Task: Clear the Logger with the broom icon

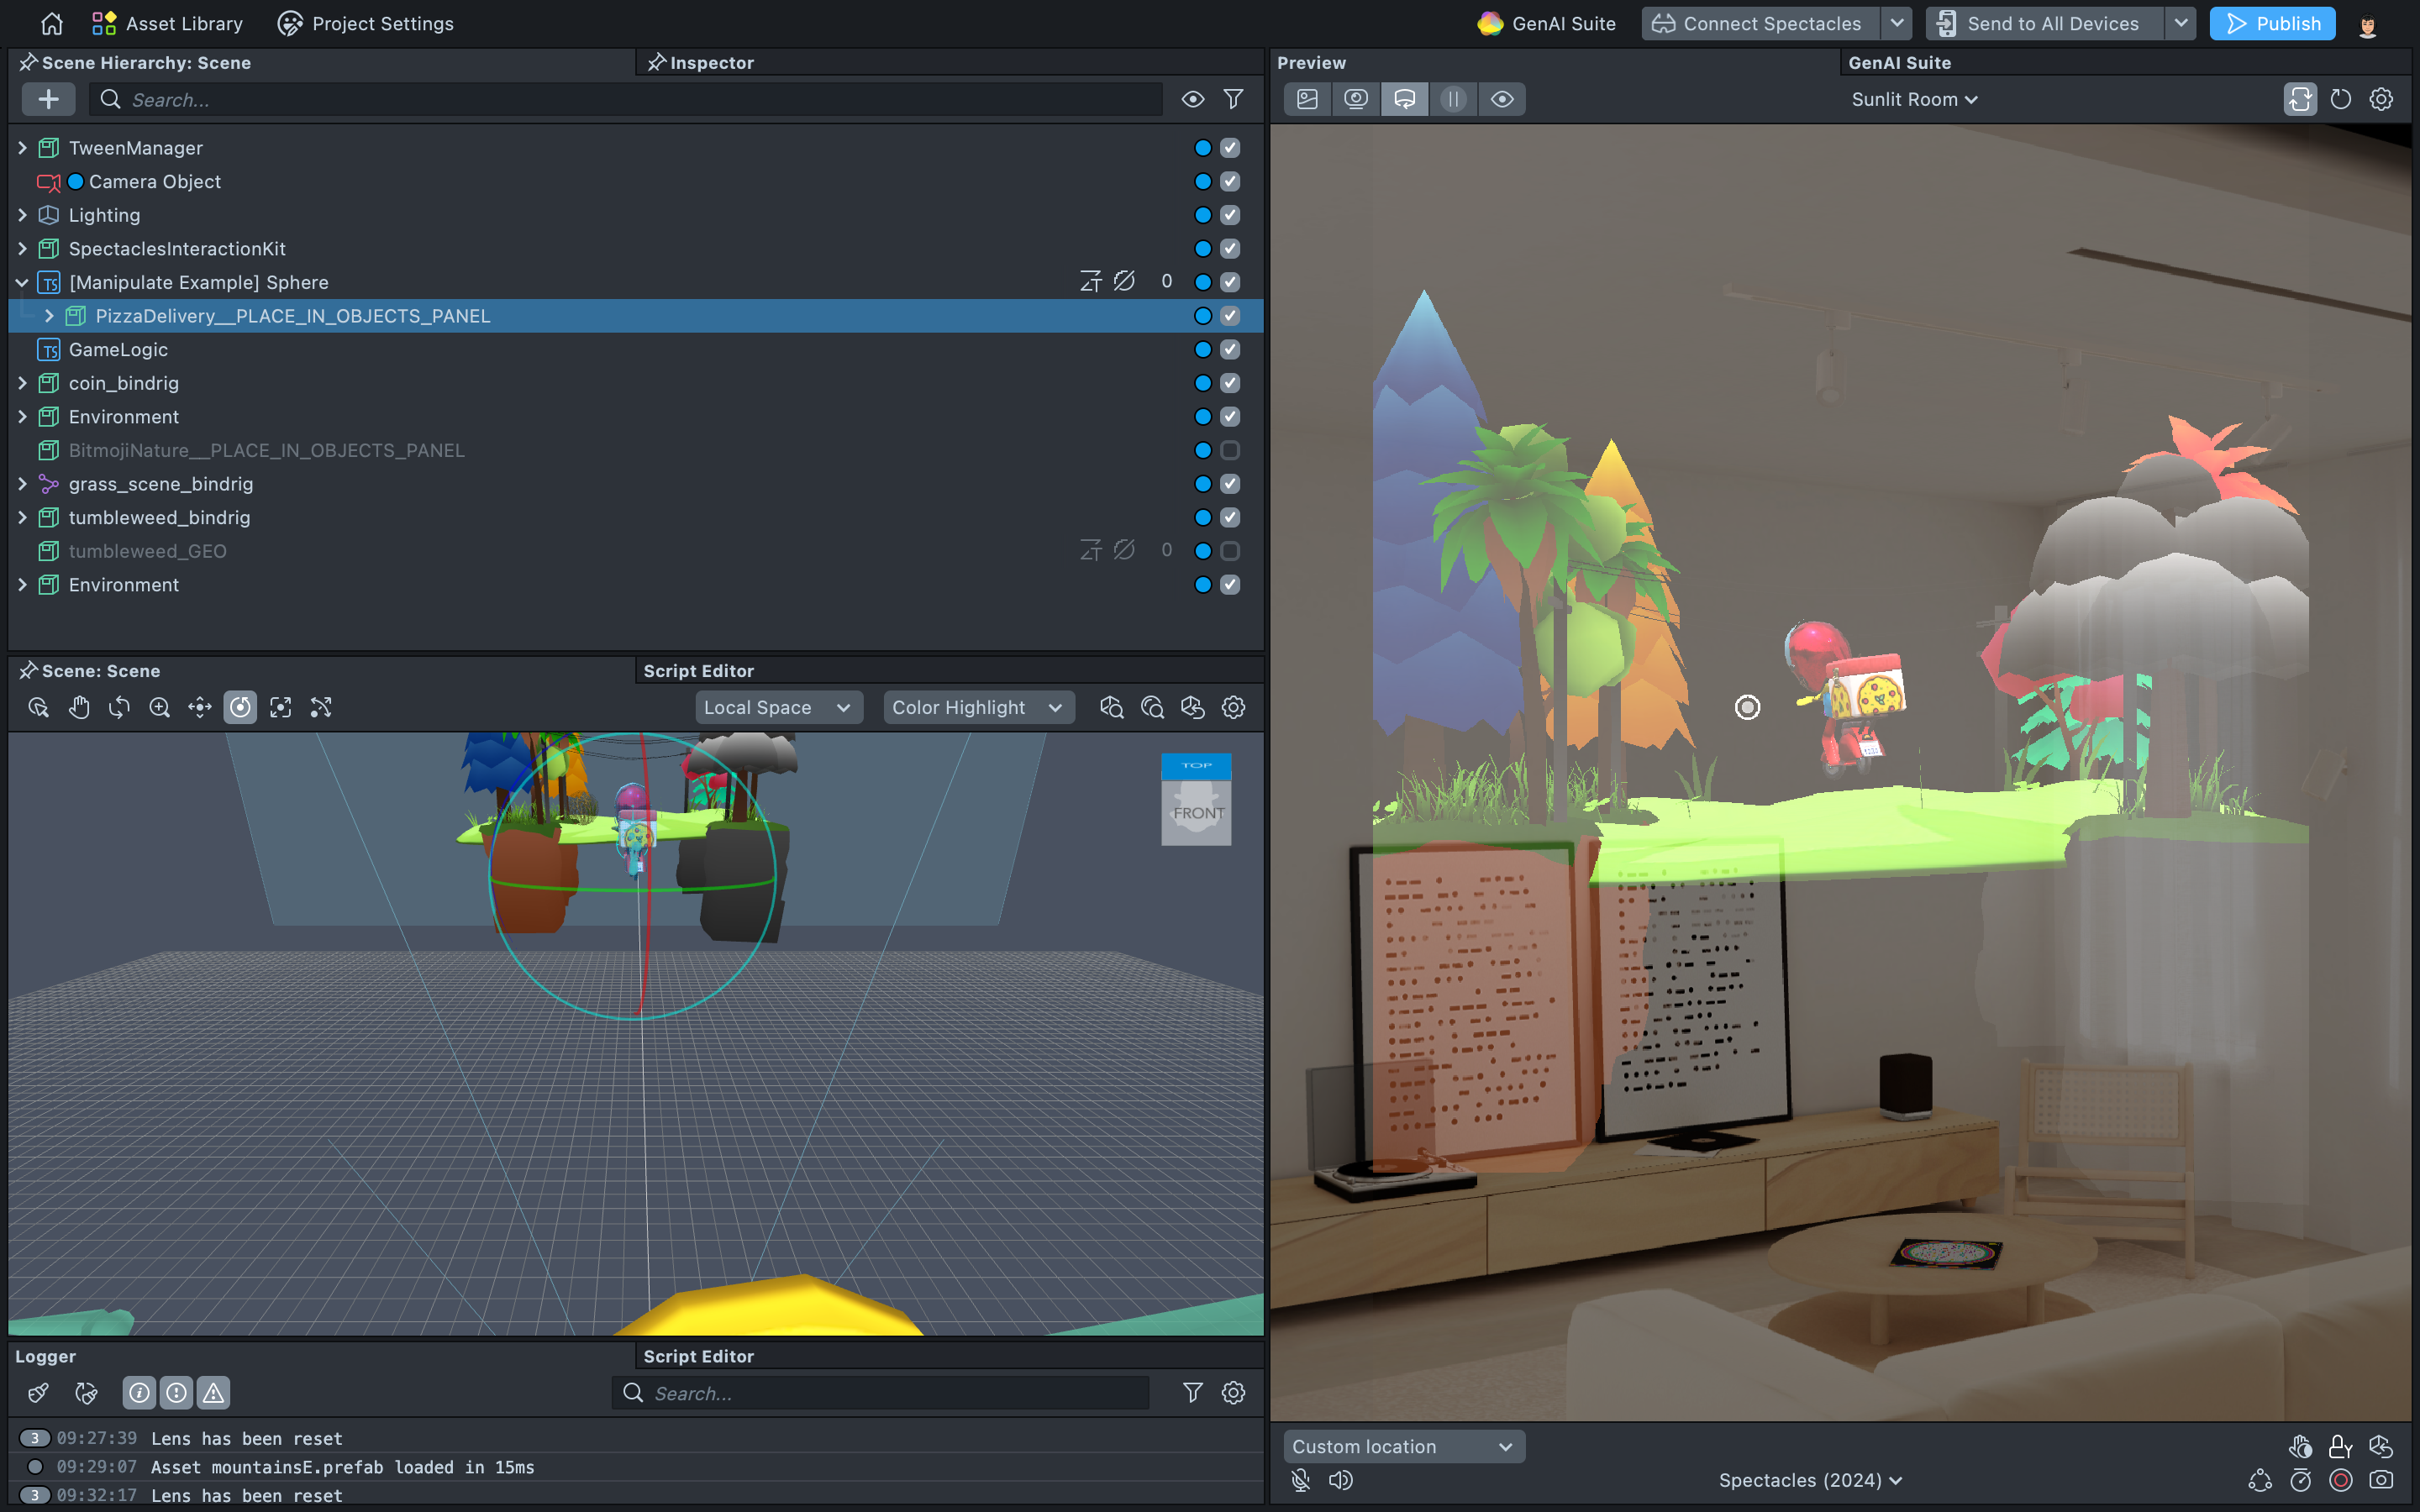Action: point(38,1393)
